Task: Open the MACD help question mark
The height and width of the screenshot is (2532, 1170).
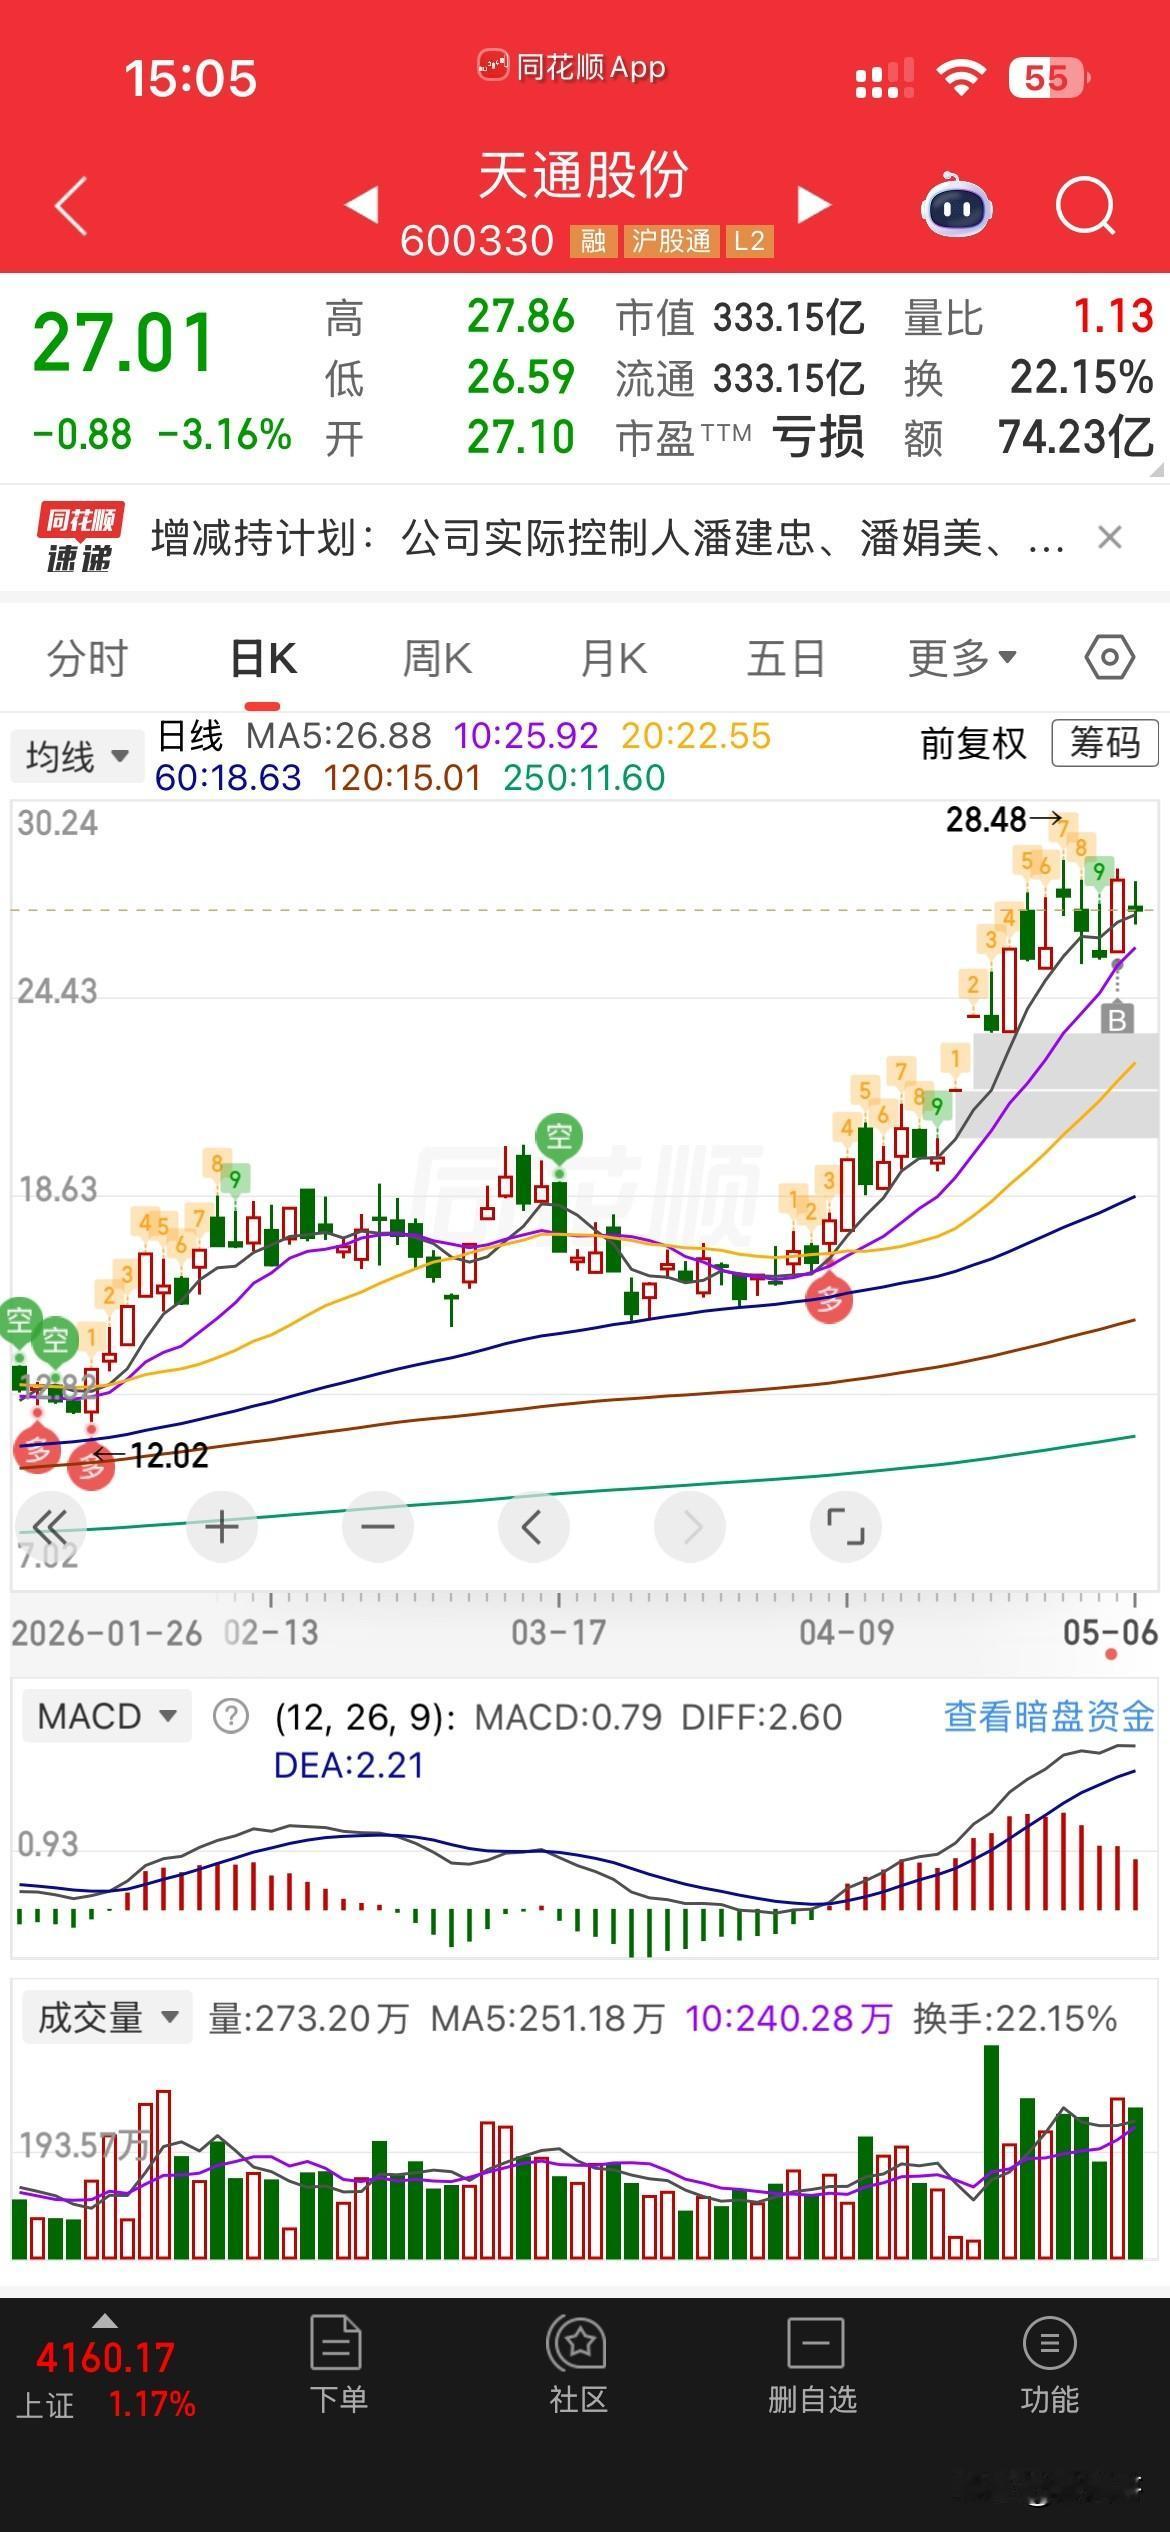Action: coord(231,1717)
